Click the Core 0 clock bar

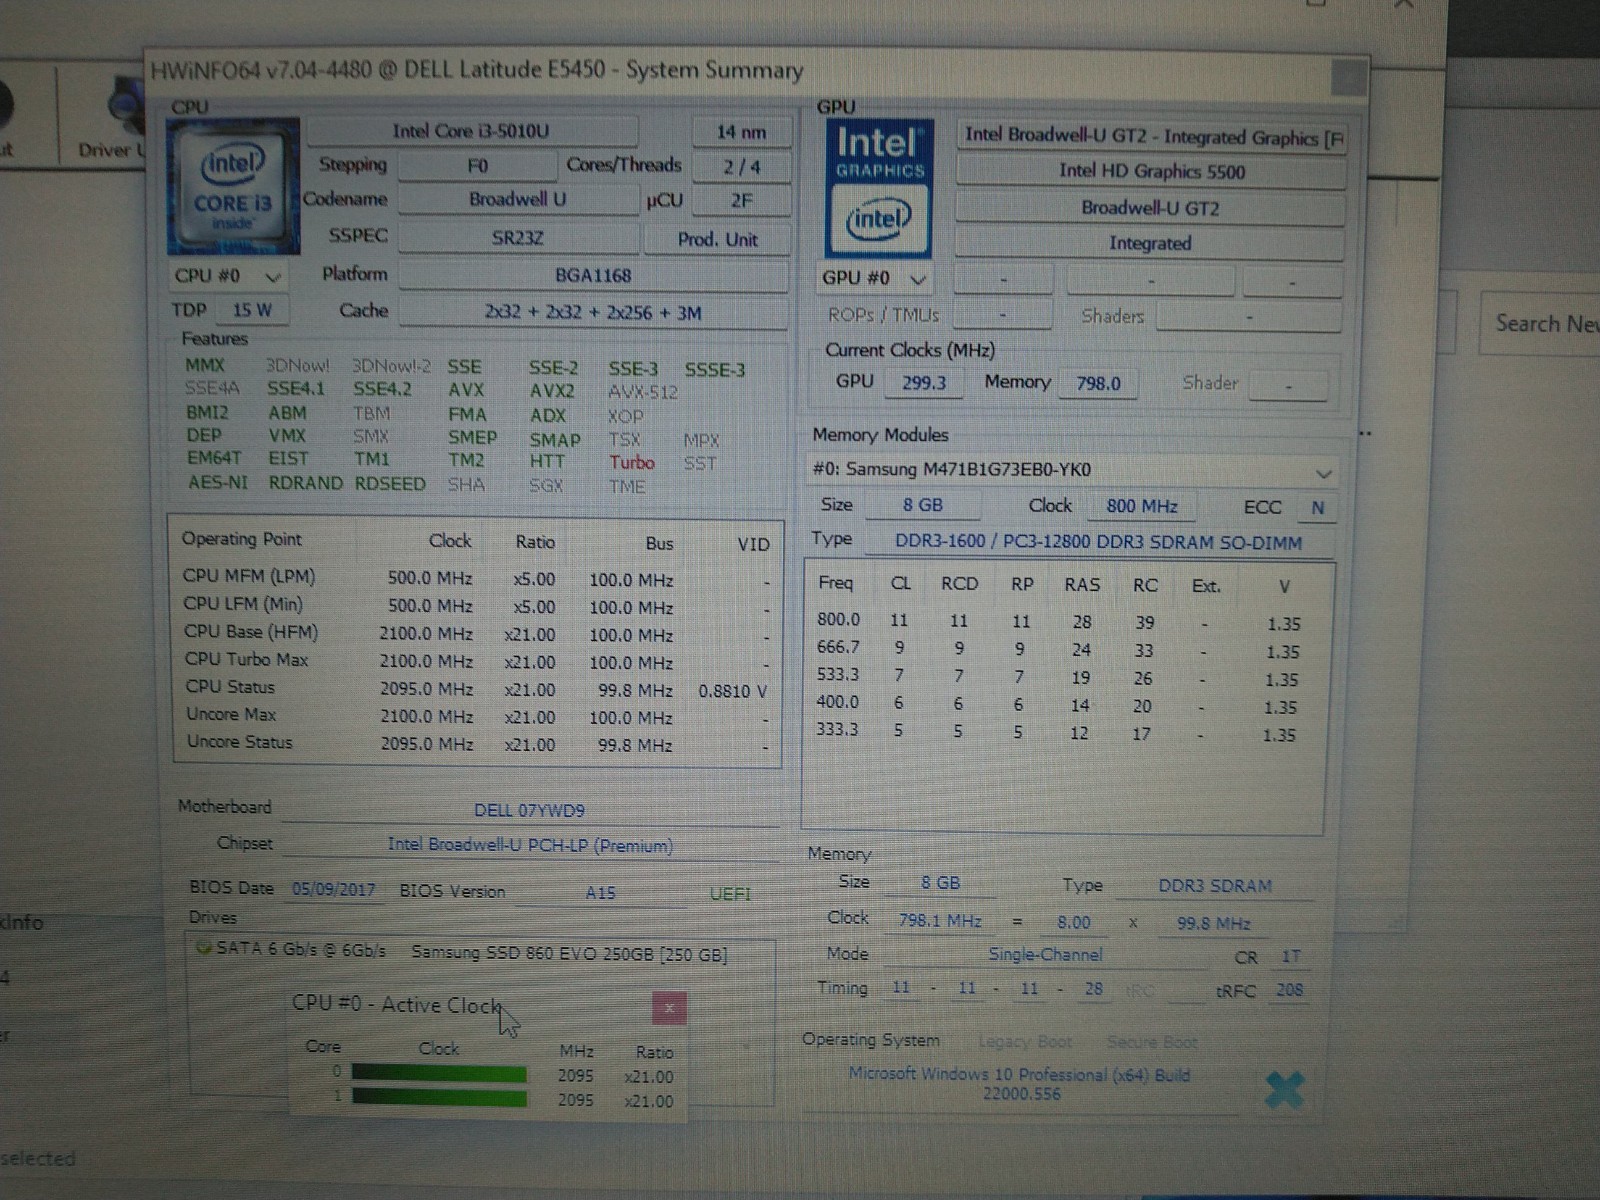point(439,1074)
